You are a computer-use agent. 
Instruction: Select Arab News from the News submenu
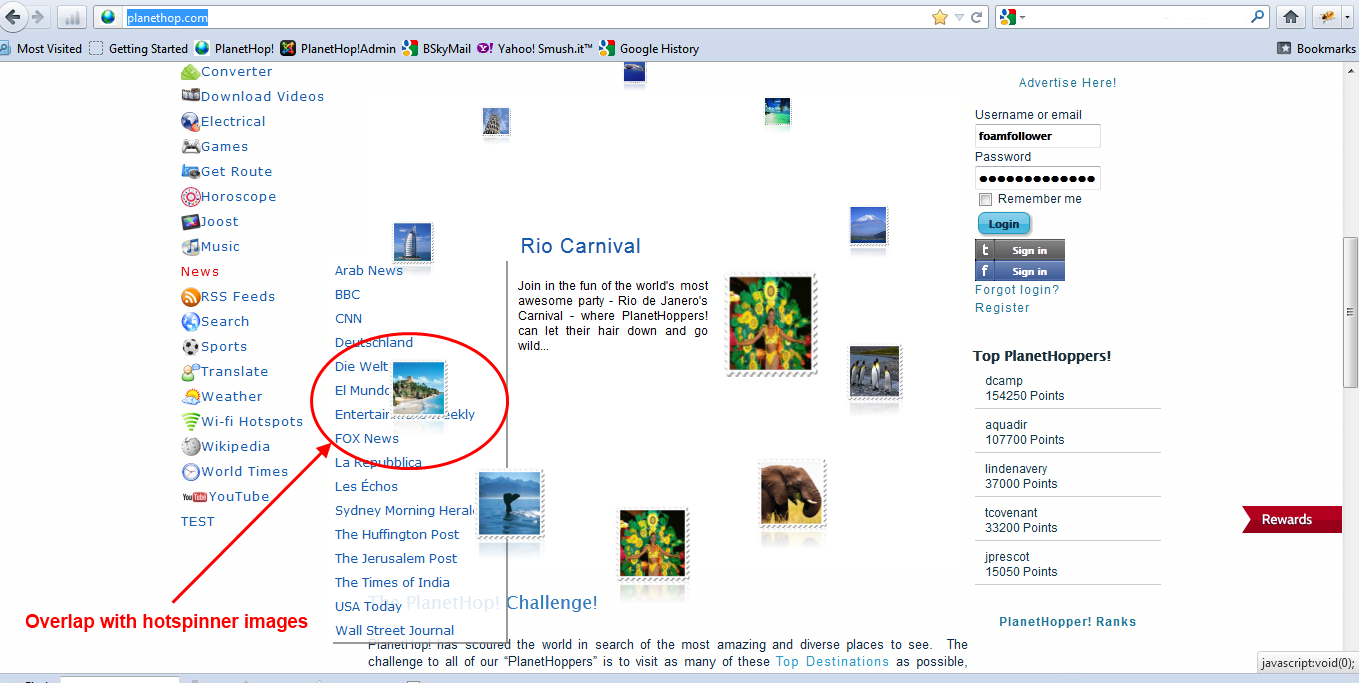coord(369,271)
